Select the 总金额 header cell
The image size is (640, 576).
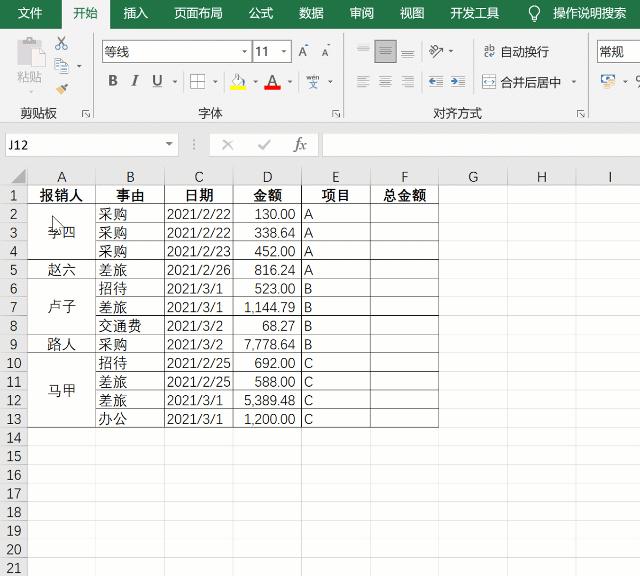pyautogui.click(x=404, y=195)
